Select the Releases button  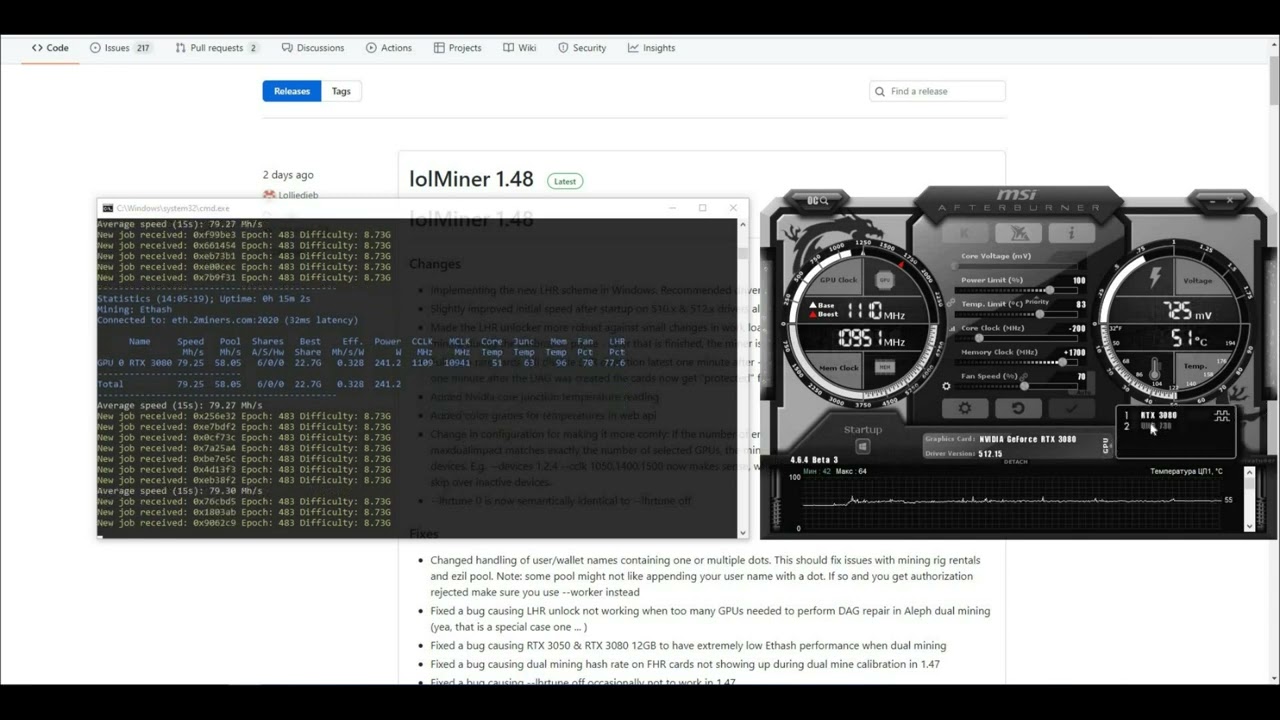pyautogui.click(x=292, y=91)
